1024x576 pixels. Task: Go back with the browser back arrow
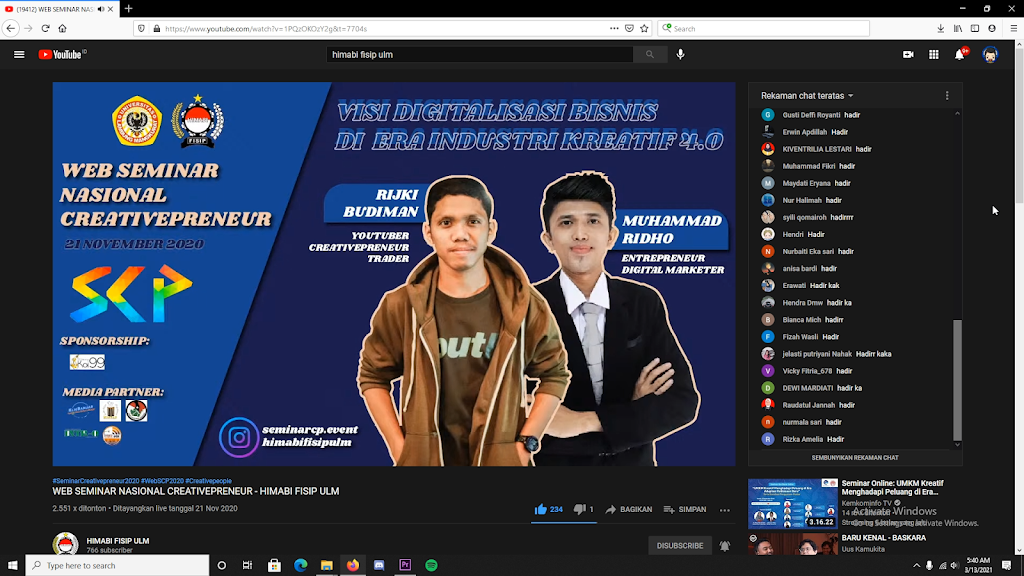[x=10, y=29]
